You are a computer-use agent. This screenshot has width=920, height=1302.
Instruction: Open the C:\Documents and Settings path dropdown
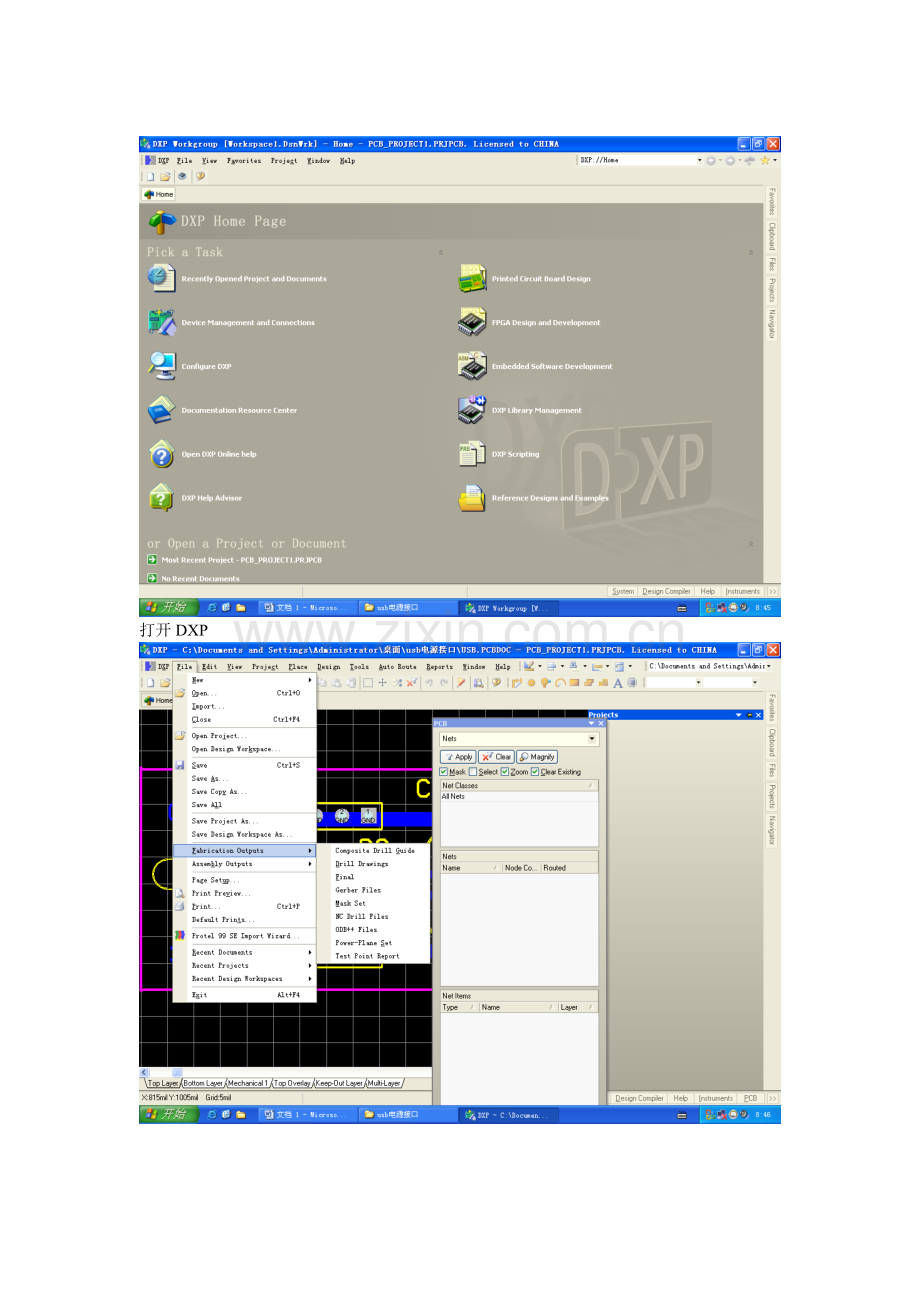click(x=767, y=666)
